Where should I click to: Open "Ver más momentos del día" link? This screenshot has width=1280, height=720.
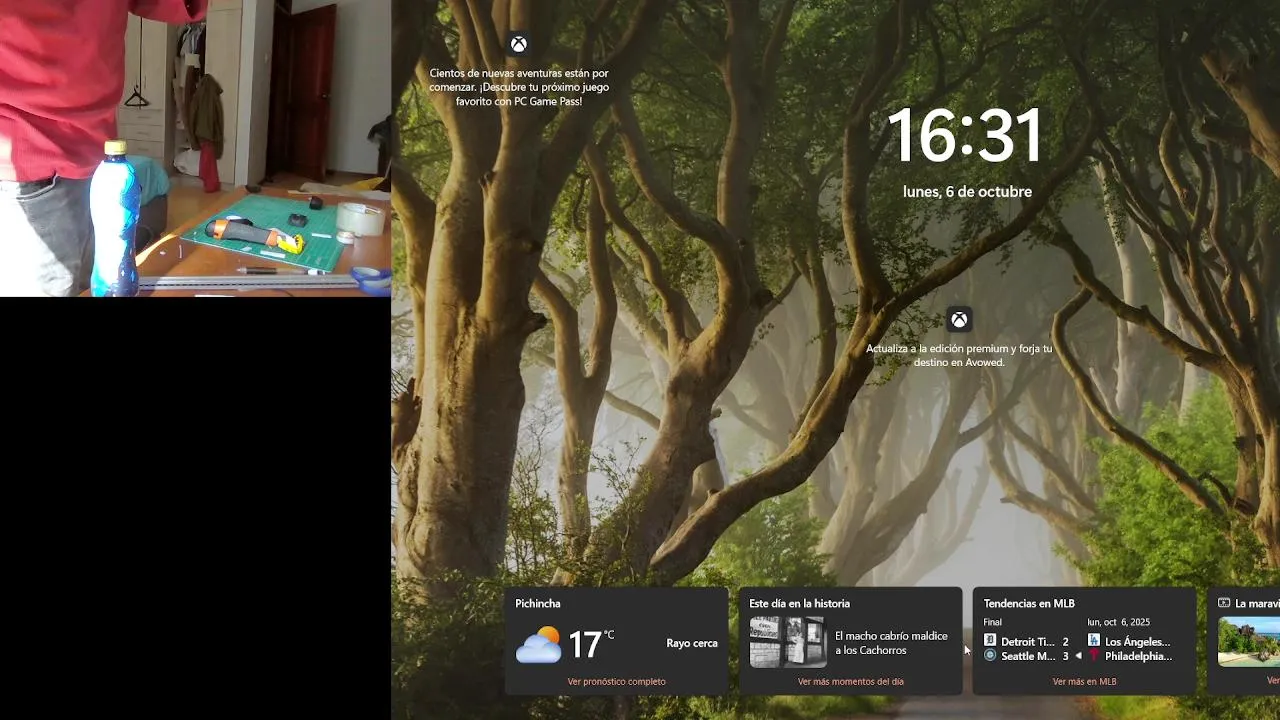point(851,682)
